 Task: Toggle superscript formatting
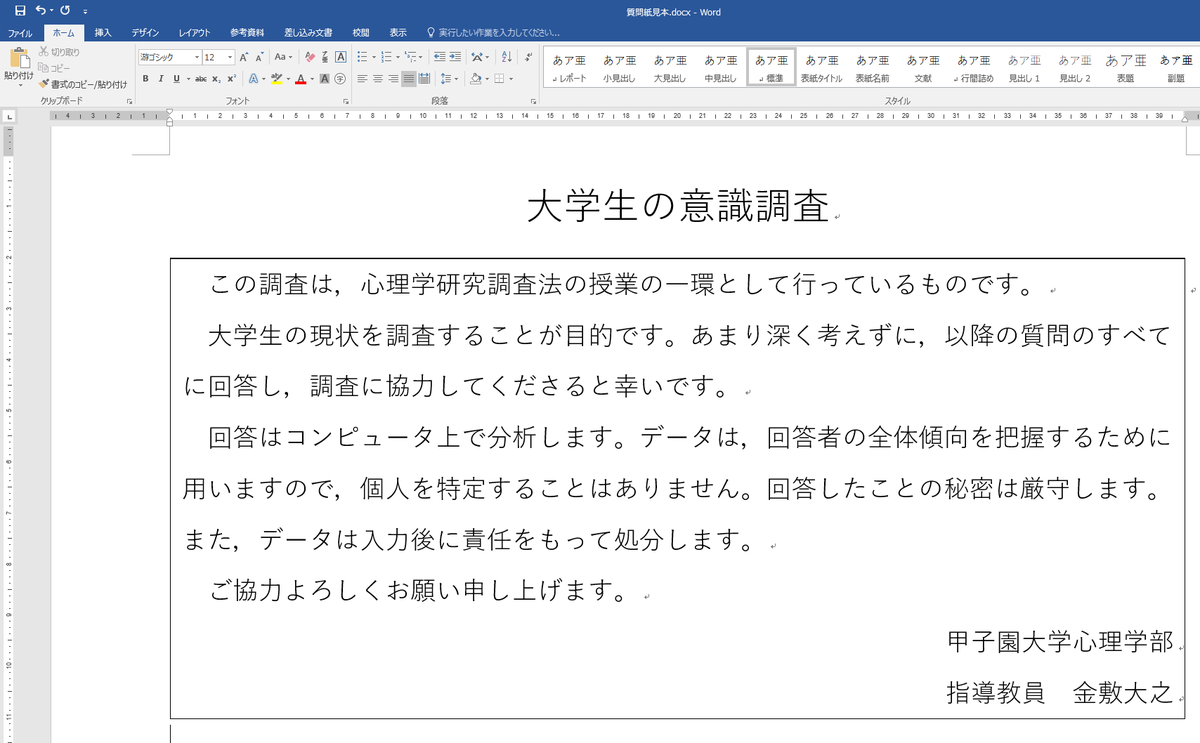pos(231,78)
